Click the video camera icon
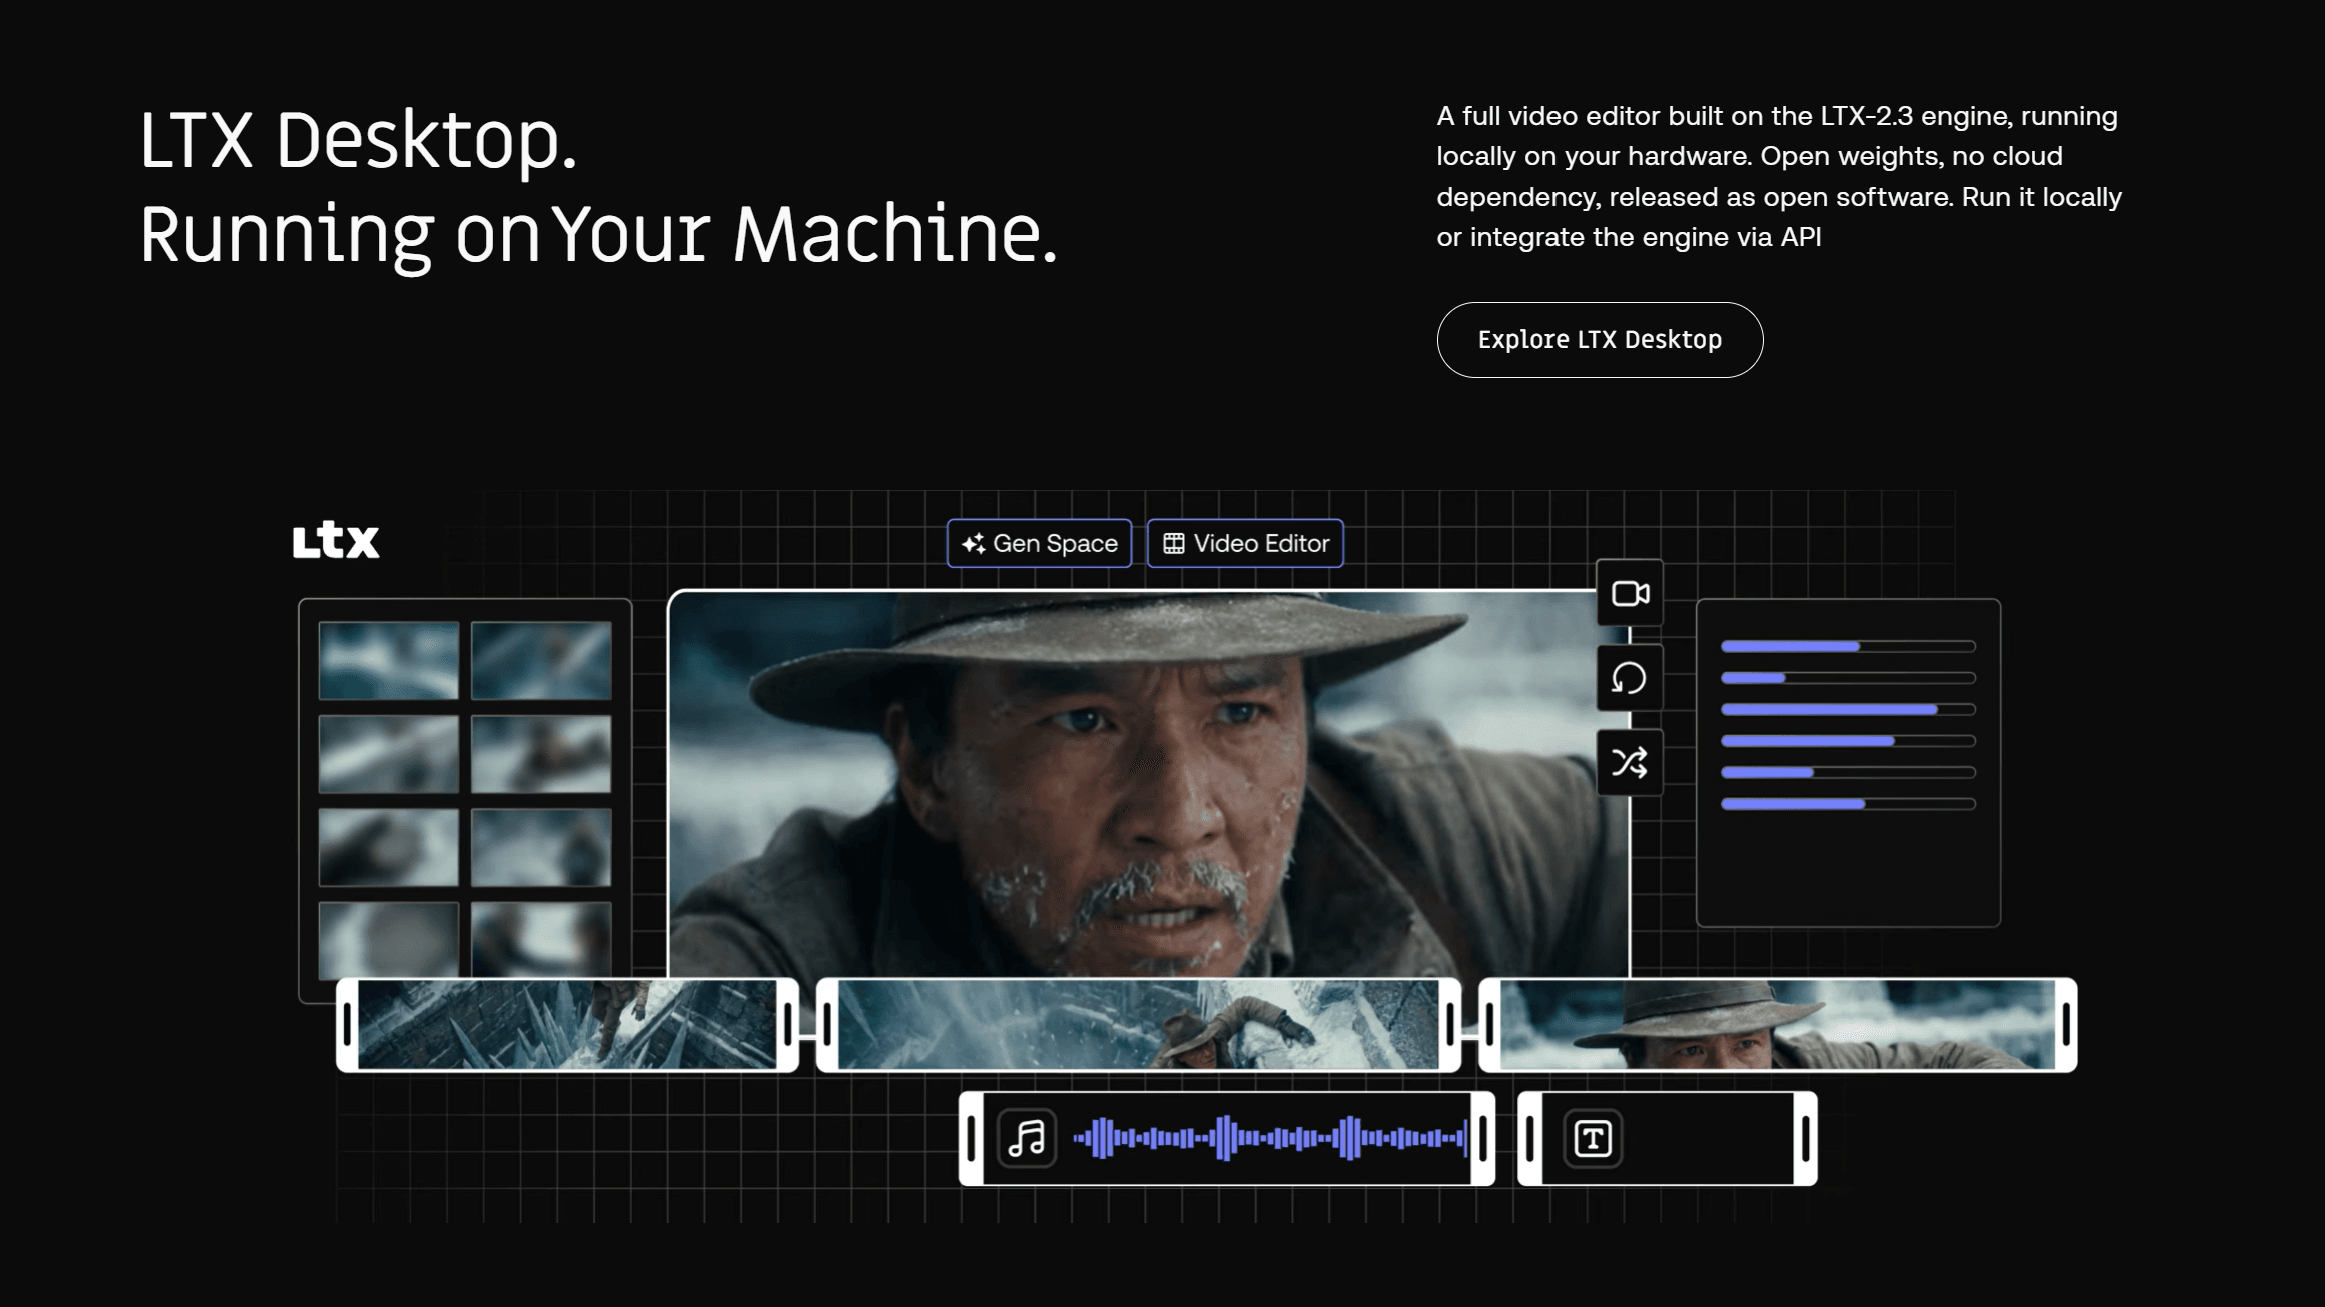This screenshot has height=1307, width=2325. (x=1630, y=594)
